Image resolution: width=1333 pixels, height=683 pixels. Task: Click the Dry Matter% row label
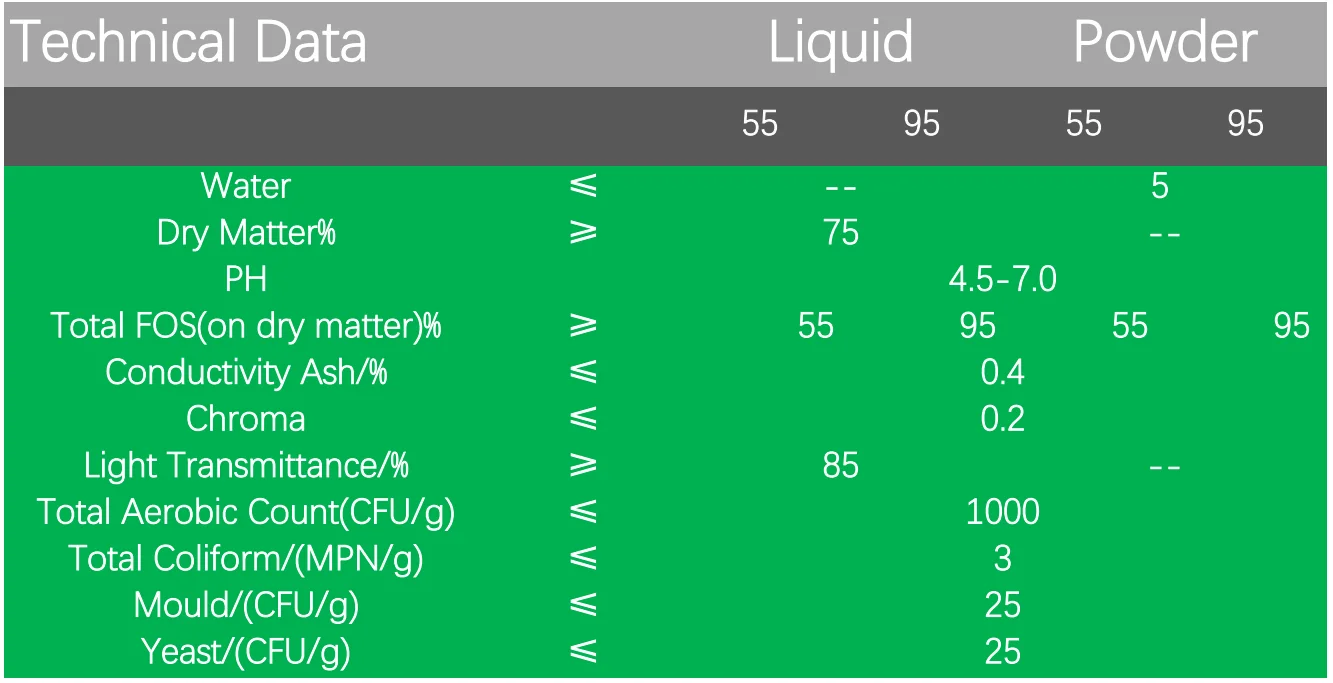pyautogui.click(x=245, y=233)
